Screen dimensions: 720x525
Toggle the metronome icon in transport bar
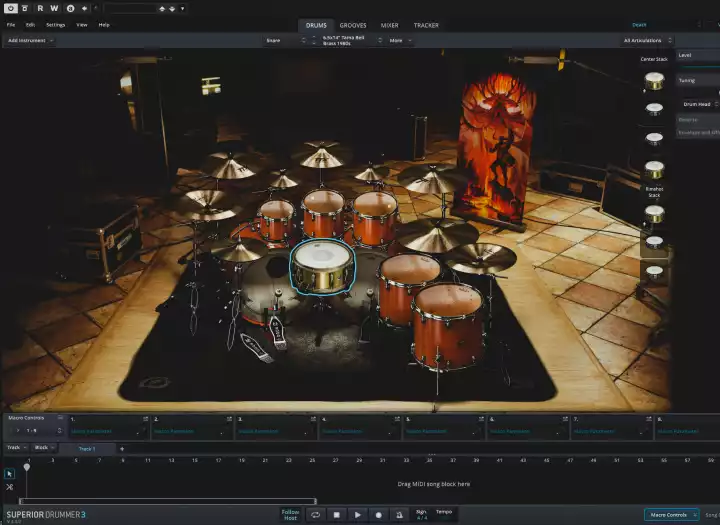tap(399, 514)
